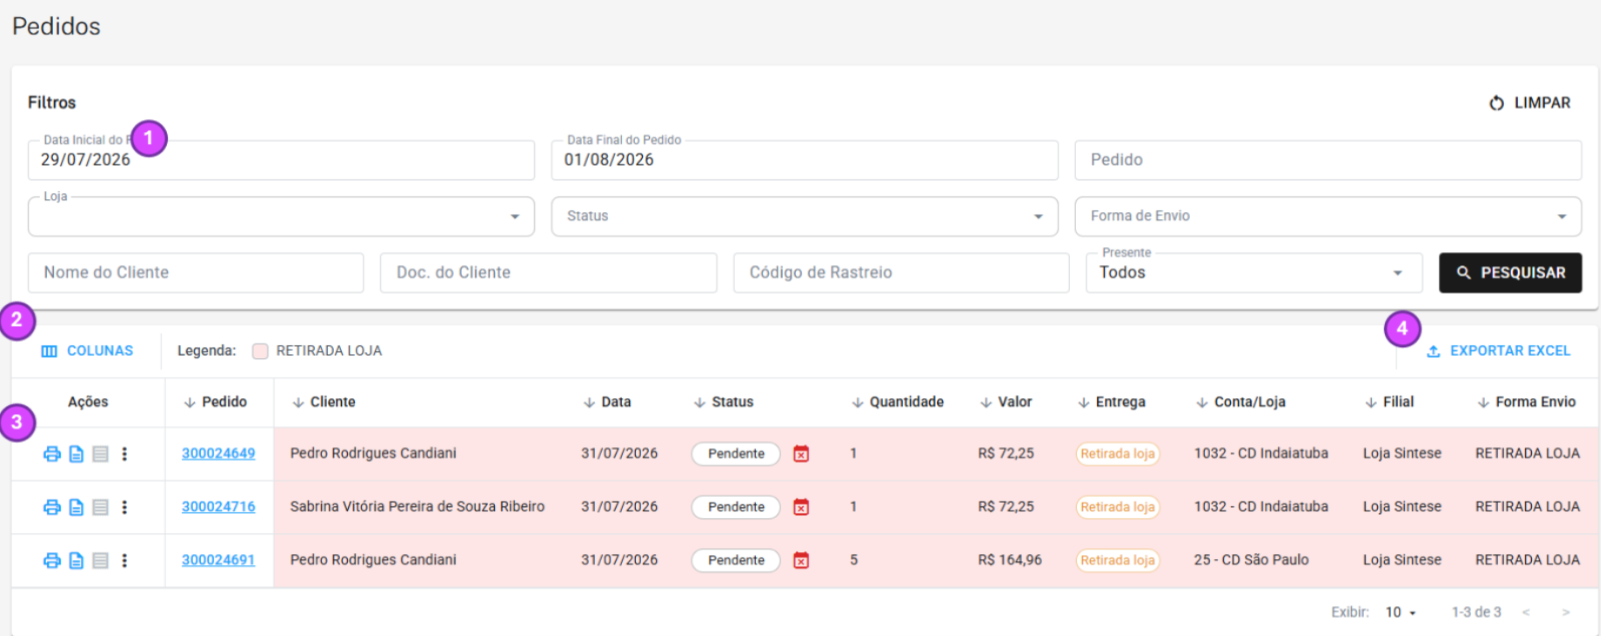This screenshot has height=636, width=1601.
Task: Open order link 300024716
Action: pos(218,507)
